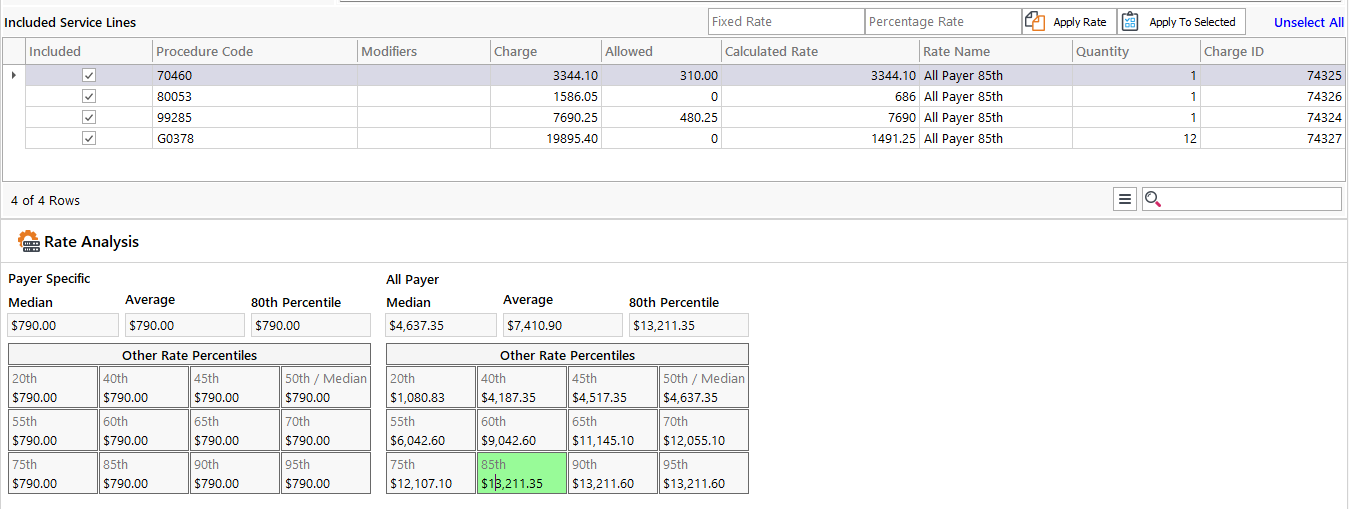Click the Apply To Selected clipboard icon

(1130, 22)
